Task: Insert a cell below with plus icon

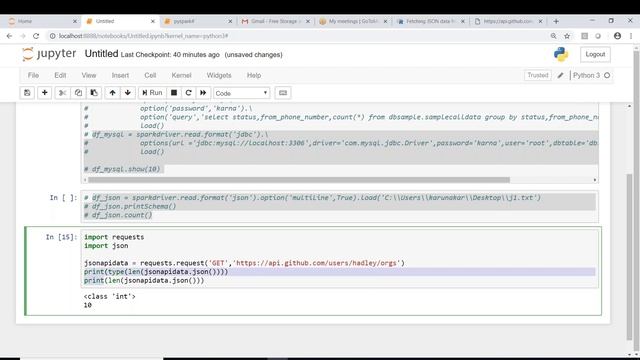Action: pos(44,93)
